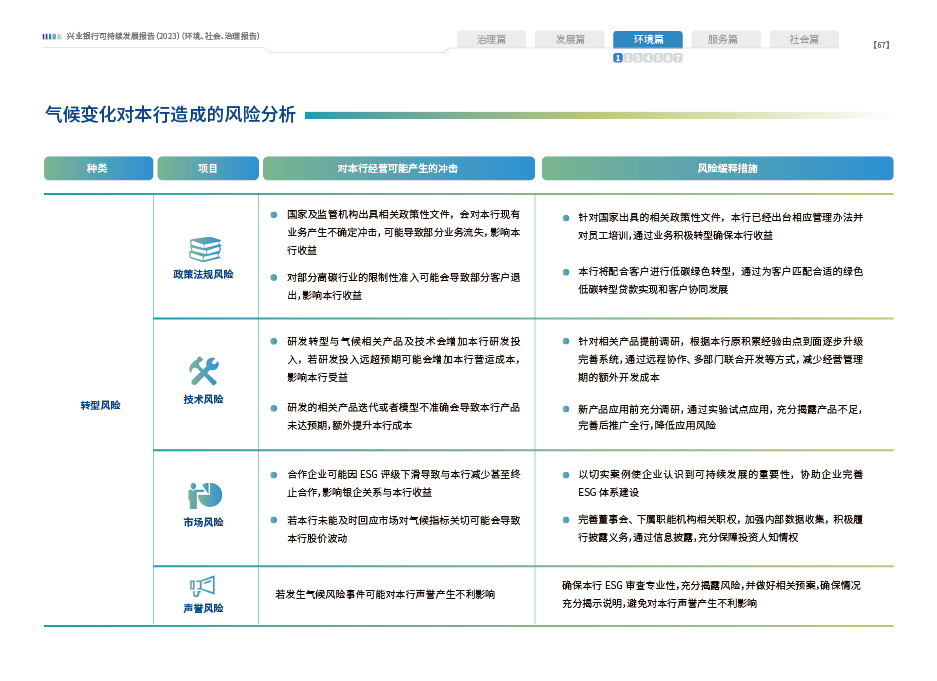Click the bullet before 以切实案例使企业认识到

pos(565,474)
